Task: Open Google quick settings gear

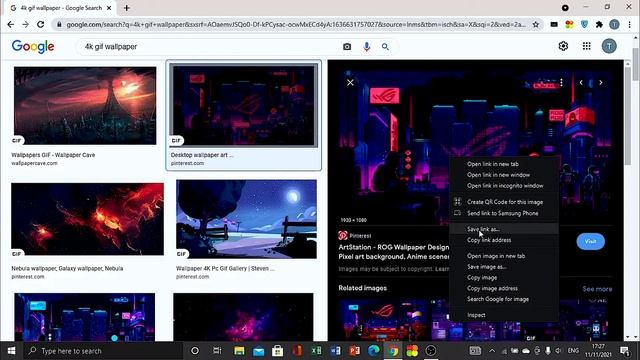Action: tap(563, 46)
